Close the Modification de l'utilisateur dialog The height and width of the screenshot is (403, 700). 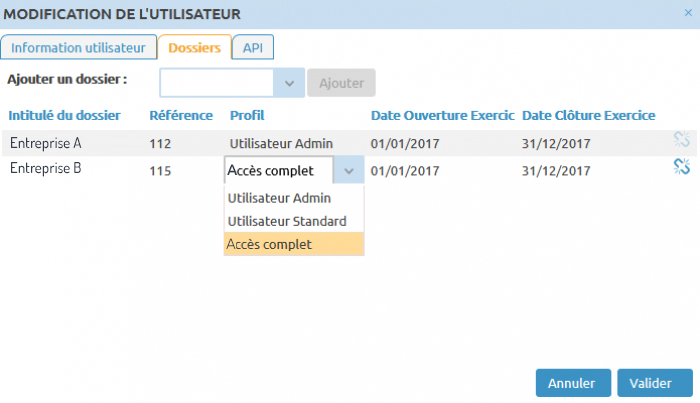point(688,13)
